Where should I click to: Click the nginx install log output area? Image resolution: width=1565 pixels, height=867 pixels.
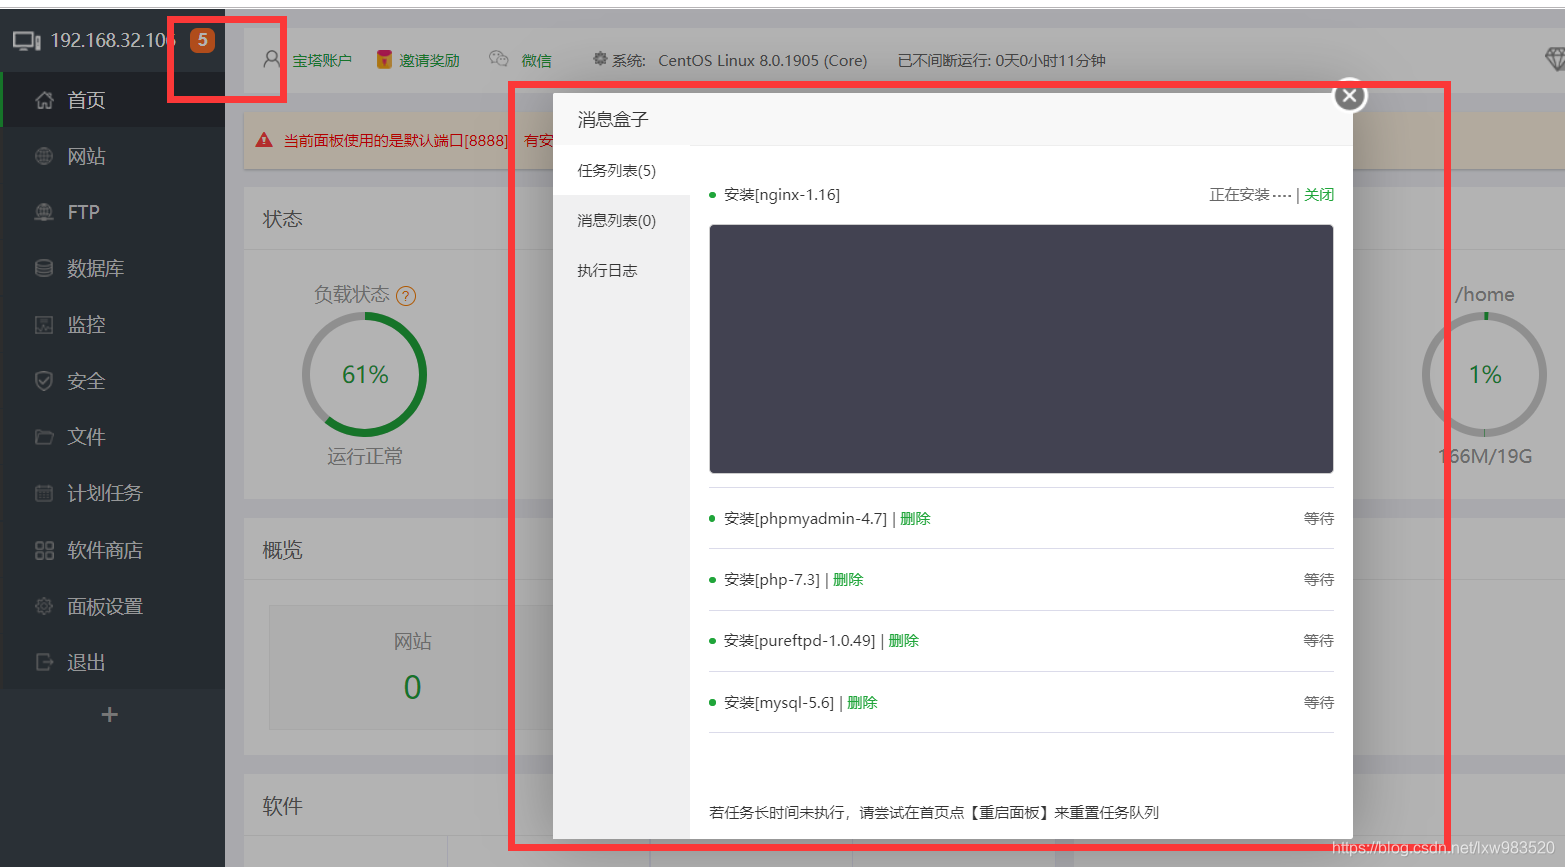click(1021, 349)
